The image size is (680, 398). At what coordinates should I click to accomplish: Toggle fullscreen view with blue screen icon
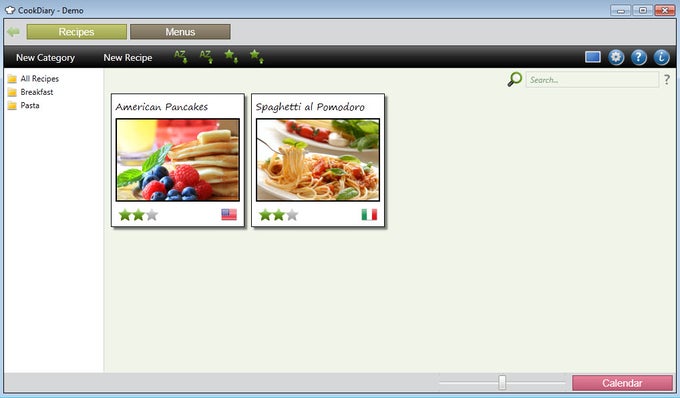click(x=592, y=57)
